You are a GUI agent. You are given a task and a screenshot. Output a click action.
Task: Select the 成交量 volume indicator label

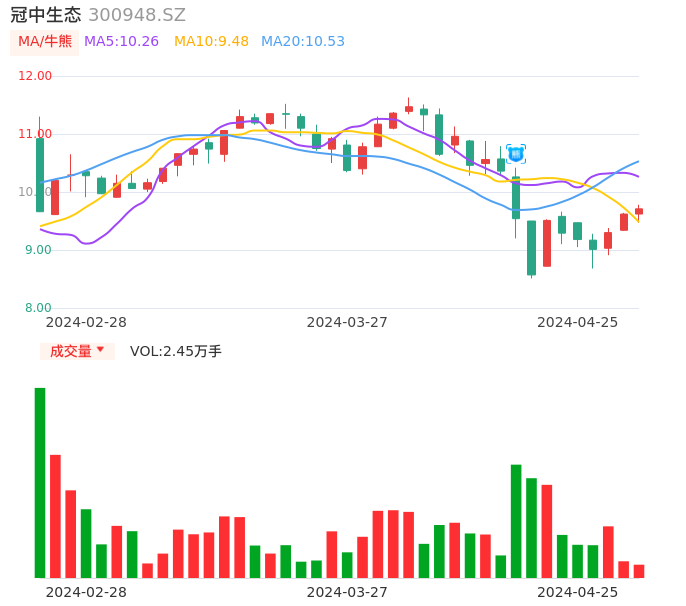pos(70,351)
